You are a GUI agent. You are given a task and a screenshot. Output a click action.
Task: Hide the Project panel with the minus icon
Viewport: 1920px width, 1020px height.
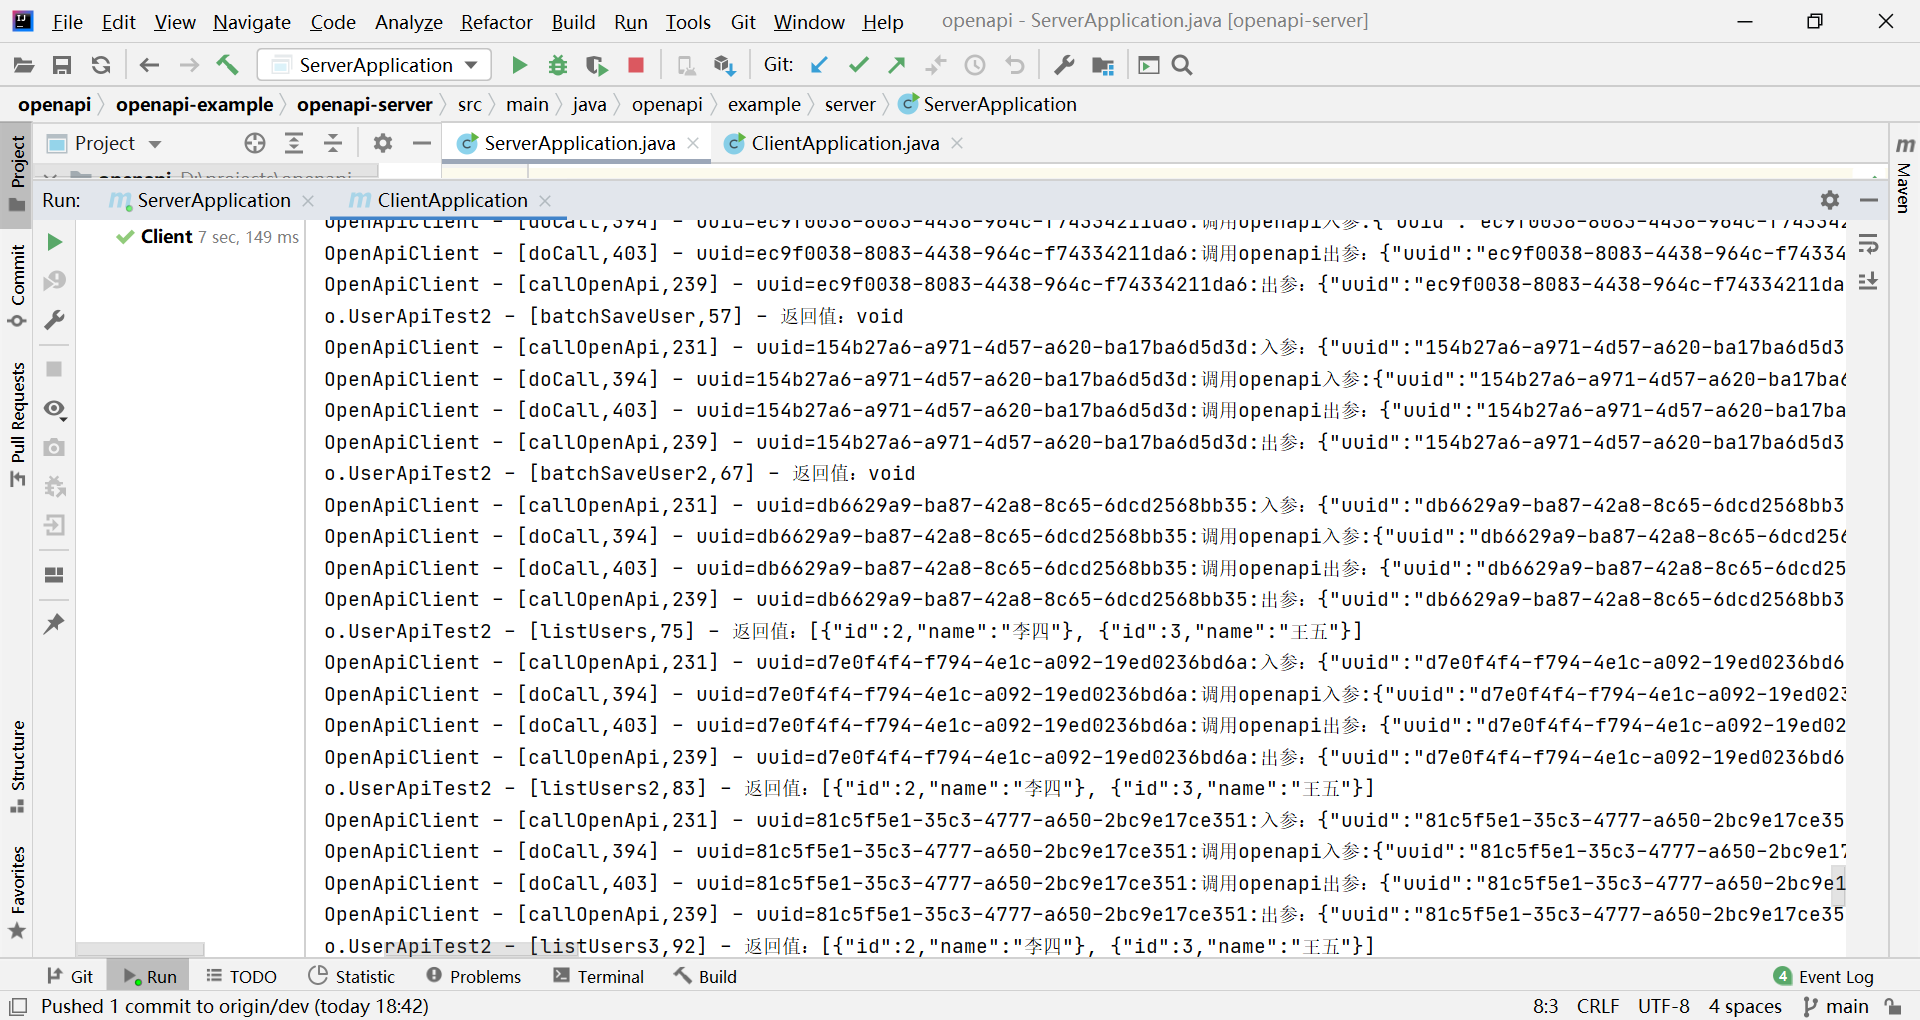(422, 143)
